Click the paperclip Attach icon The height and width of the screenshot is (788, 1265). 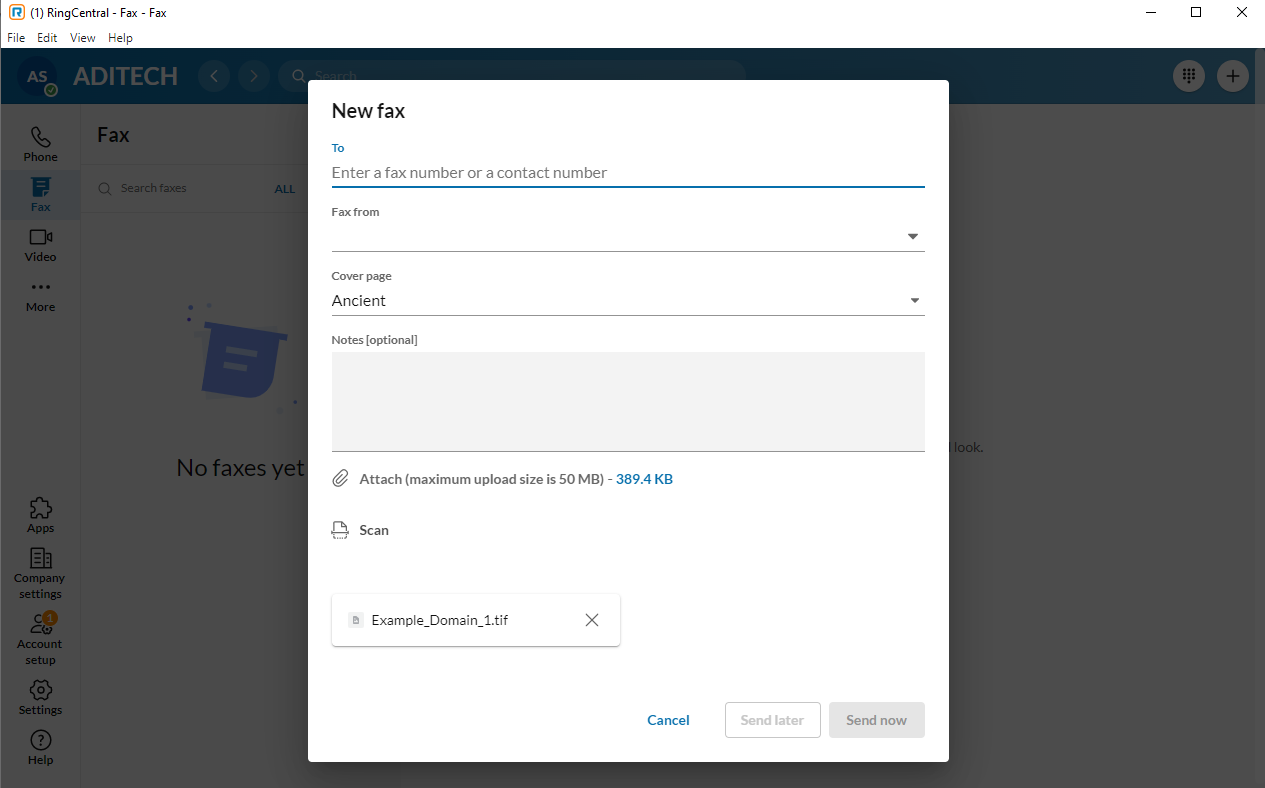[x=340, y=479]
